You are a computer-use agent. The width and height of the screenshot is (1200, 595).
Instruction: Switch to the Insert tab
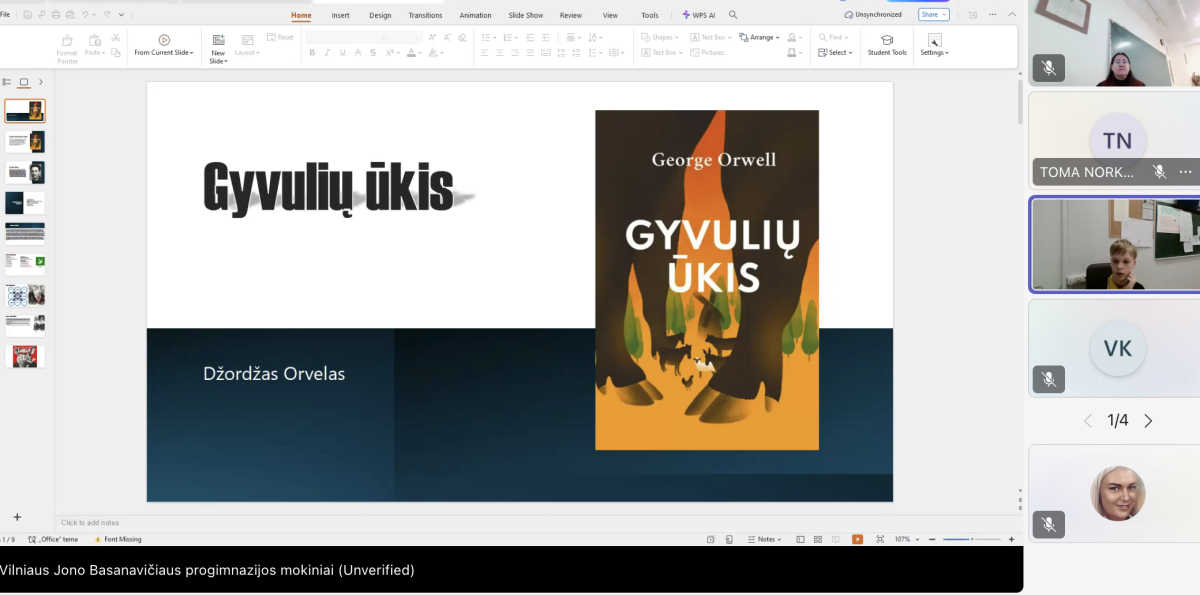340,15
